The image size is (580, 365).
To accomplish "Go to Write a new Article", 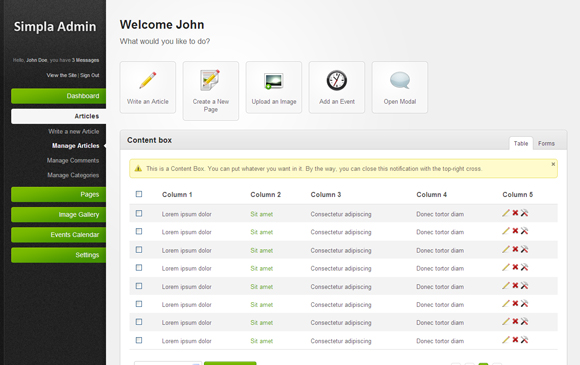I will tap(74, 131).
